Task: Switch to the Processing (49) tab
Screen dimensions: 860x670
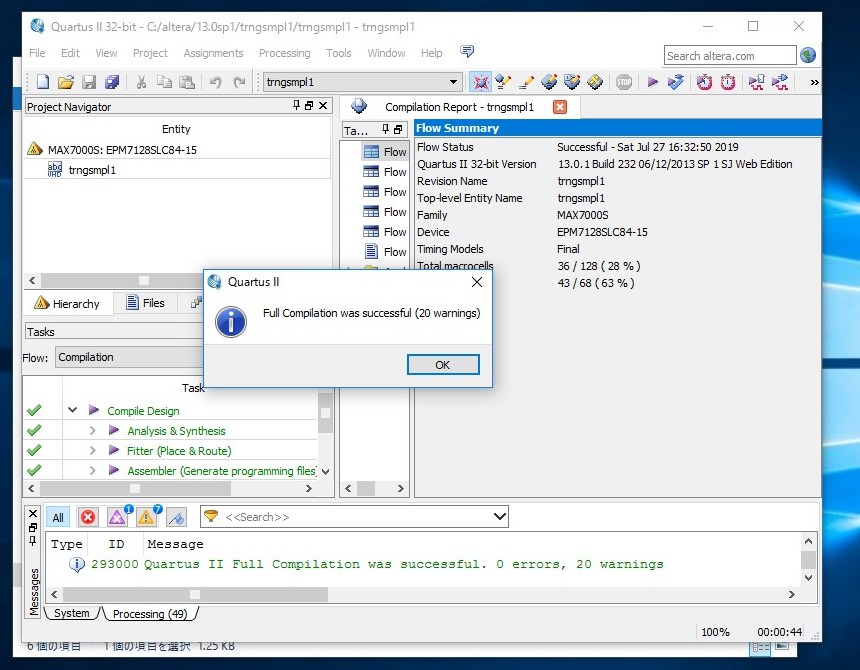Action: click(x=150, y=614)
